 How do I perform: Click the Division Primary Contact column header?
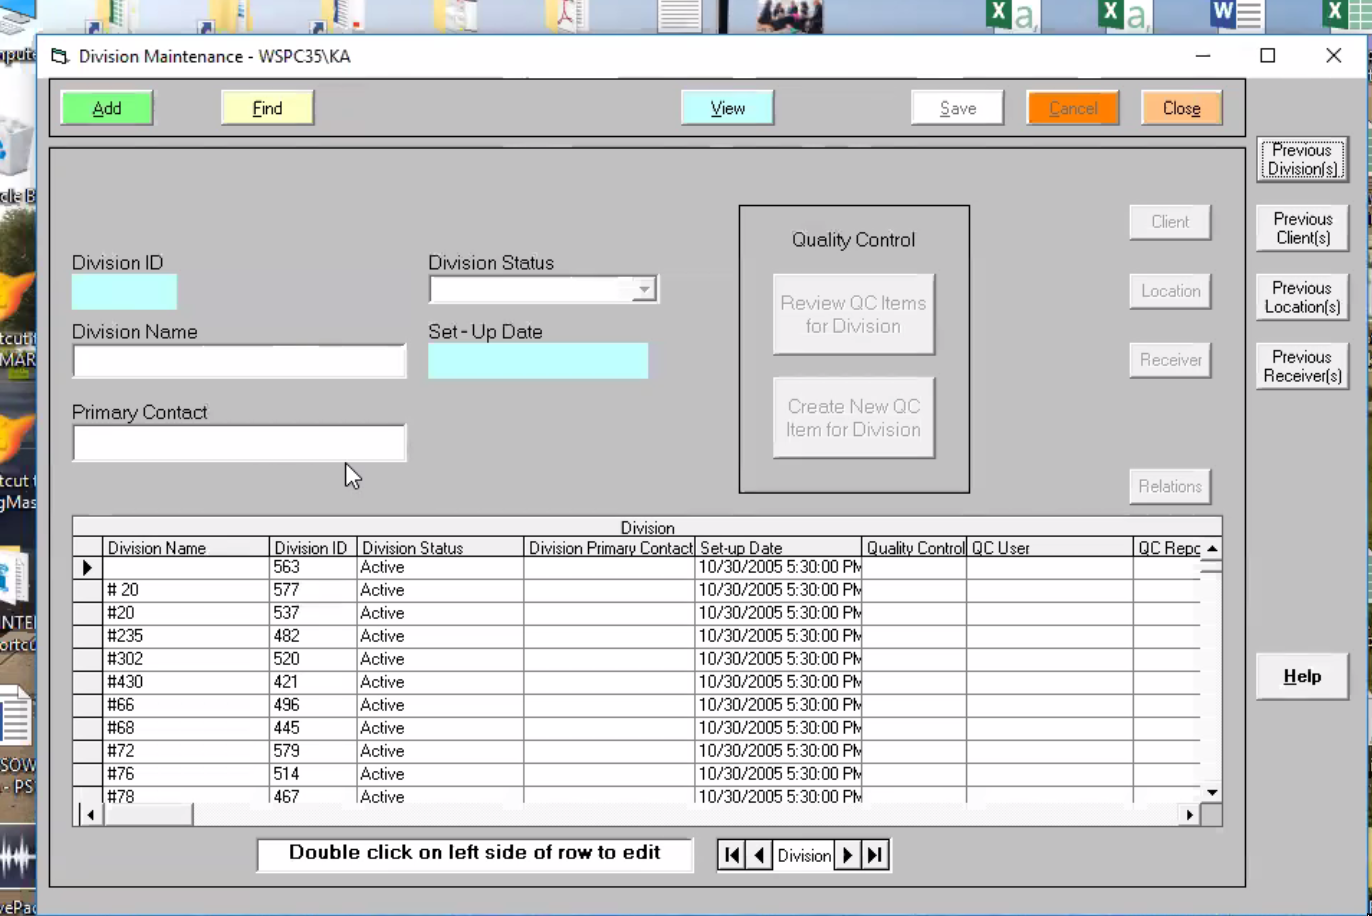tap(609, 548)
